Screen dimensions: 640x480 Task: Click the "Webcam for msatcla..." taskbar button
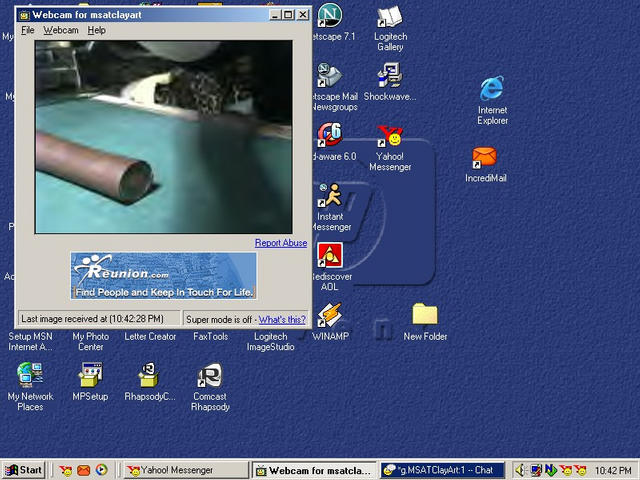tap(315, 470)
